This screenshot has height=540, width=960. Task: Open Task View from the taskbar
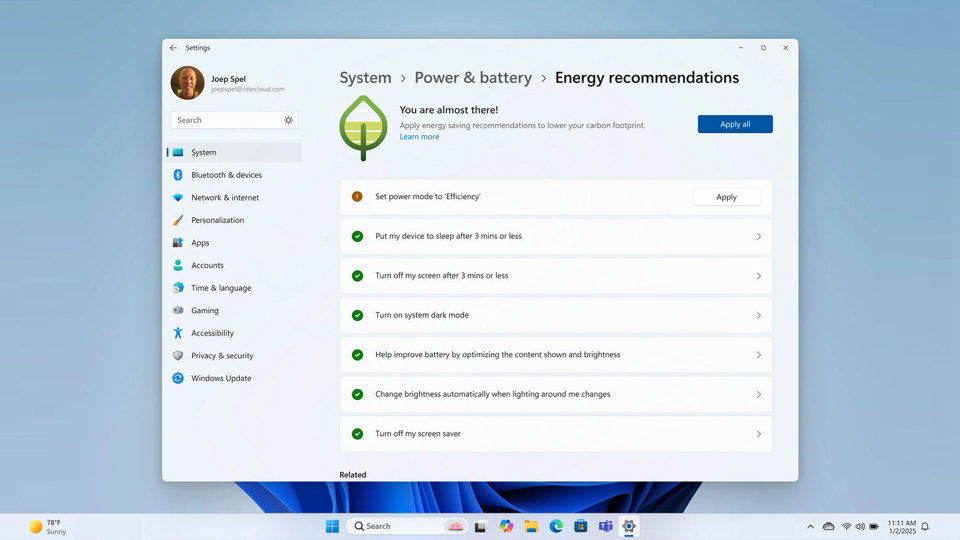point(481,527)
